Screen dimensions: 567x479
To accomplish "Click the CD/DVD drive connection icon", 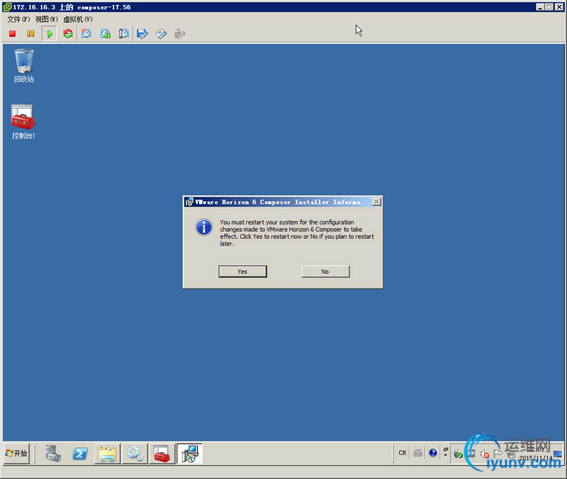I will click(x=161, y=34).
